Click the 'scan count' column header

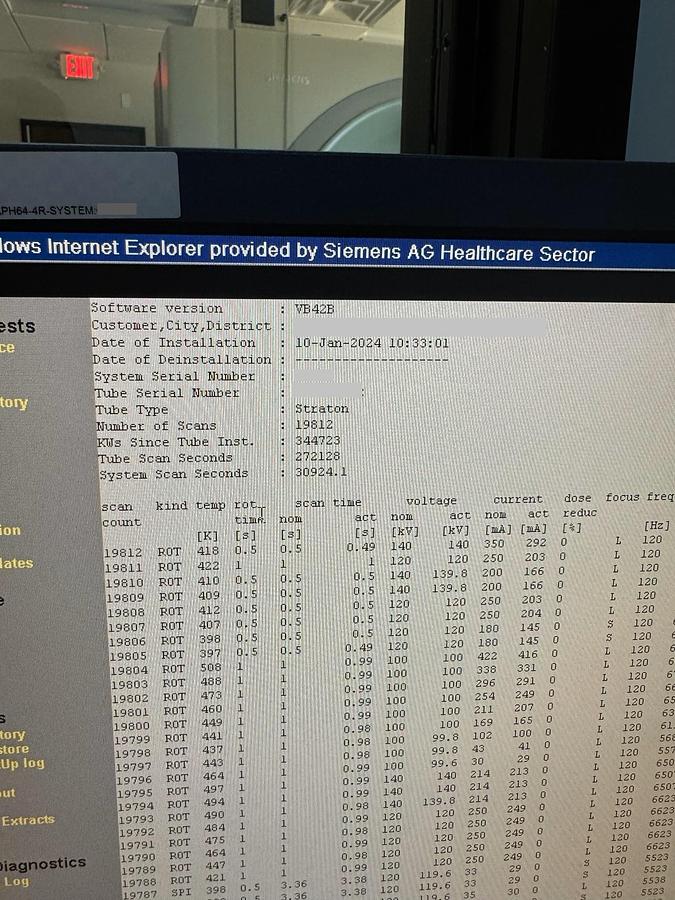tap(118, 514)
